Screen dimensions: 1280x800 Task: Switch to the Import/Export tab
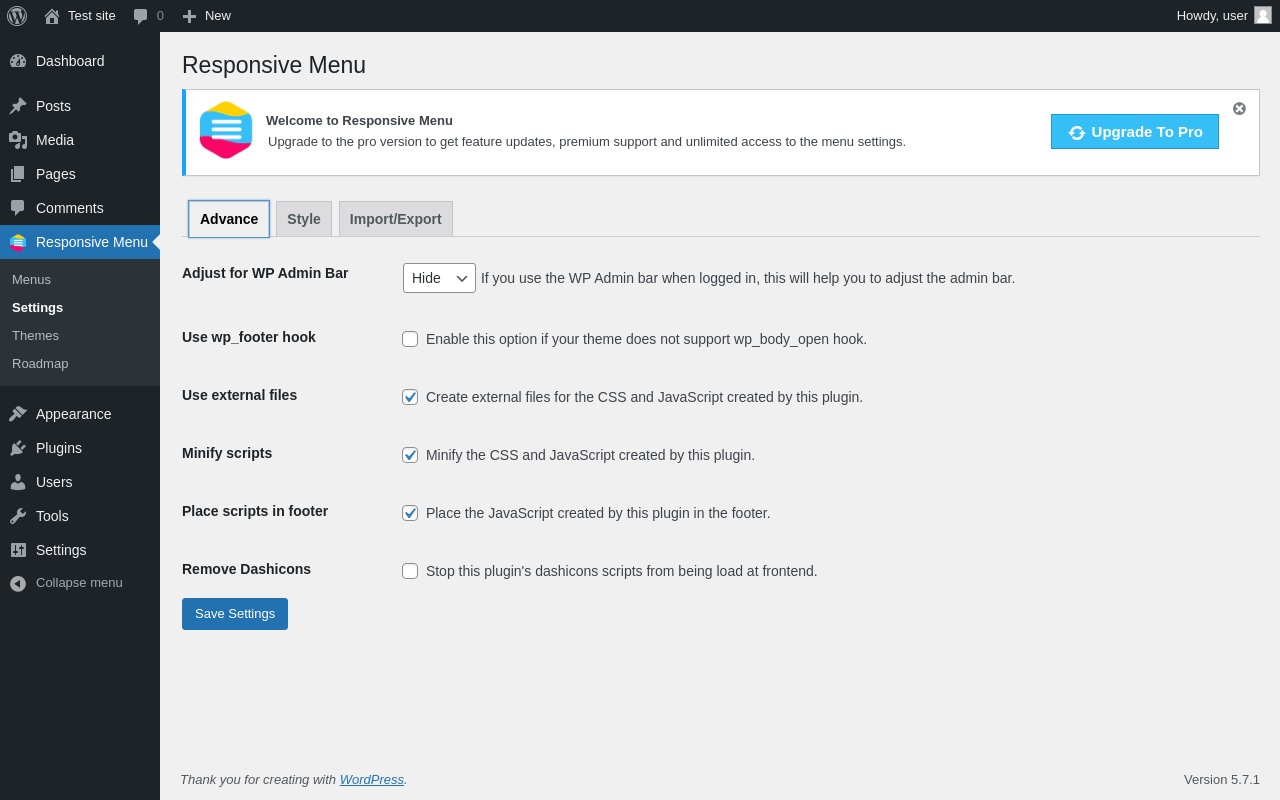tap(396, 219)
